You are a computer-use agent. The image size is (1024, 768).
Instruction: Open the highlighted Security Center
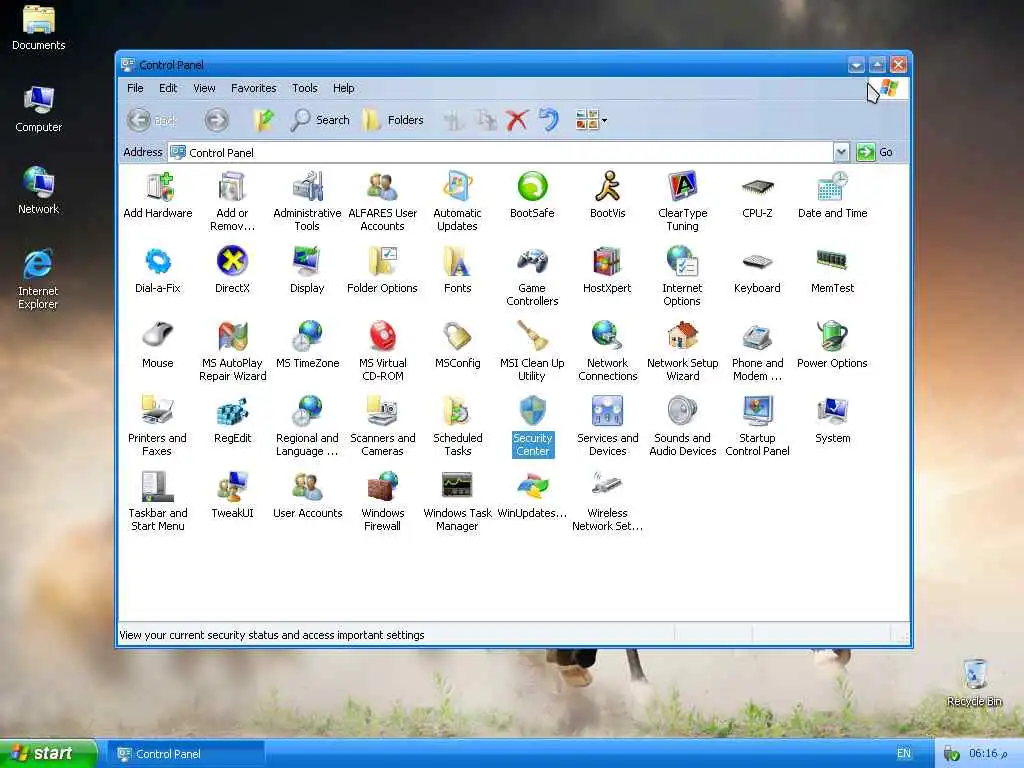click(532, 426)
